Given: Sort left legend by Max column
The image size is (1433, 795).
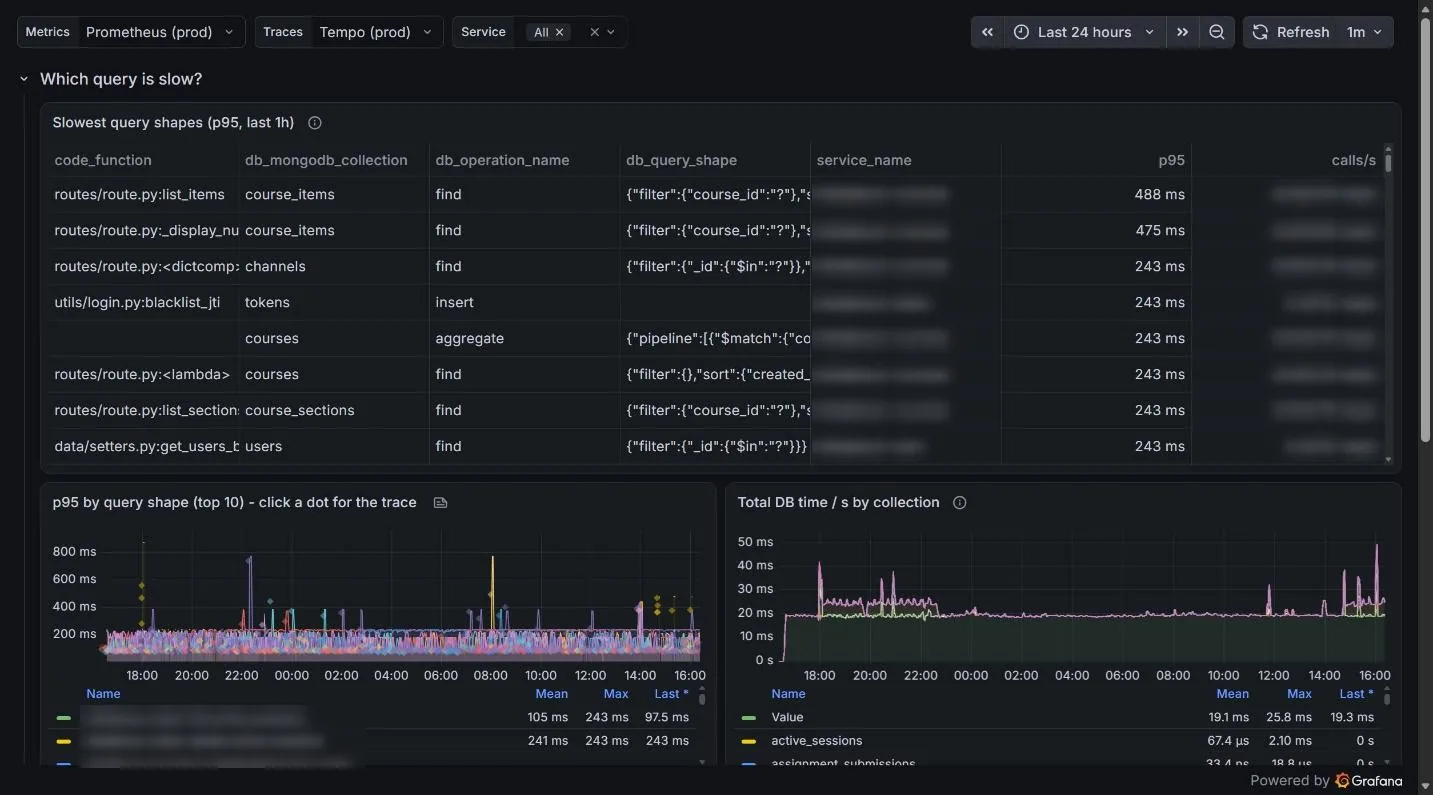Looking at the screenshot, I should coord(616,694).
